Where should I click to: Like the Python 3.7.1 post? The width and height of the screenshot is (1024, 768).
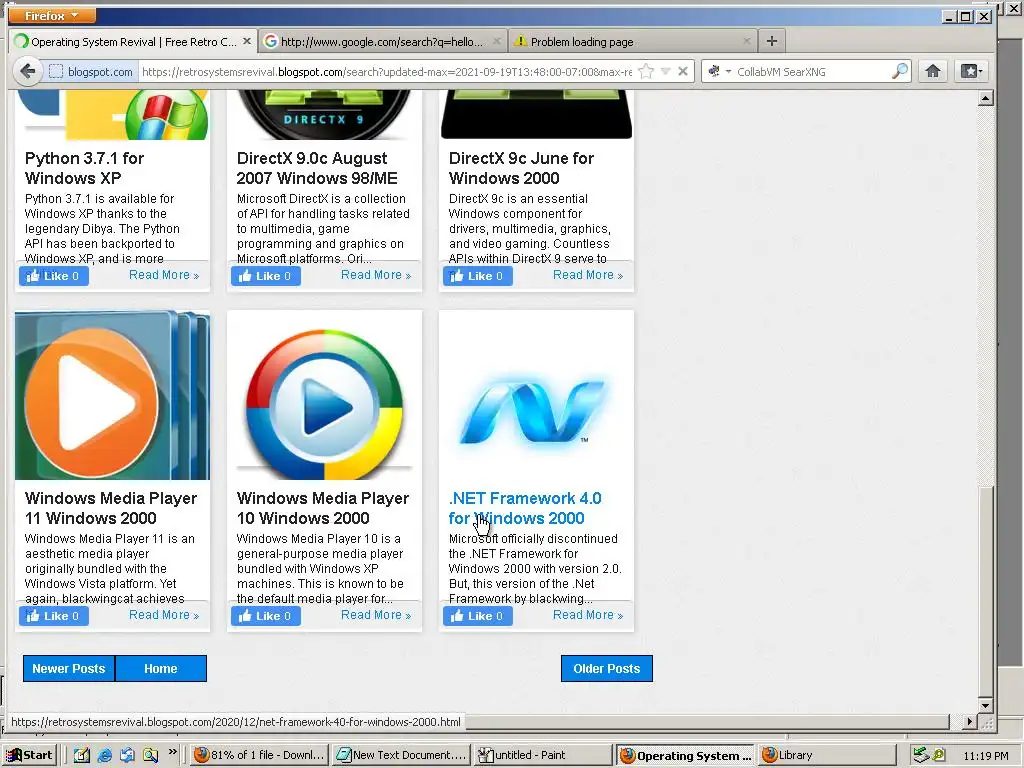54,276
